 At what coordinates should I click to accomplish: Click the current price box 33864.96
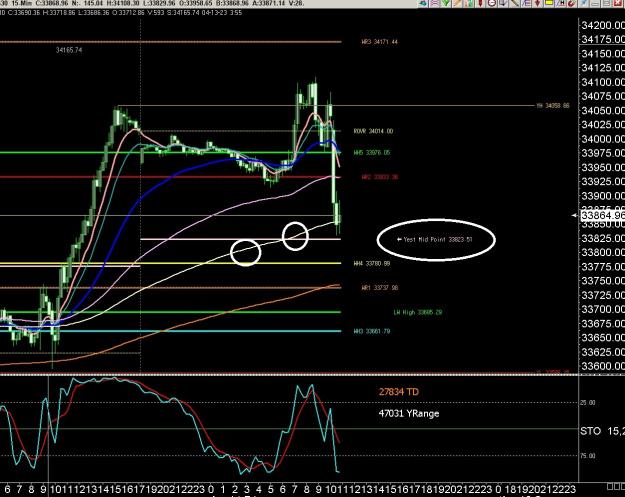602,216
